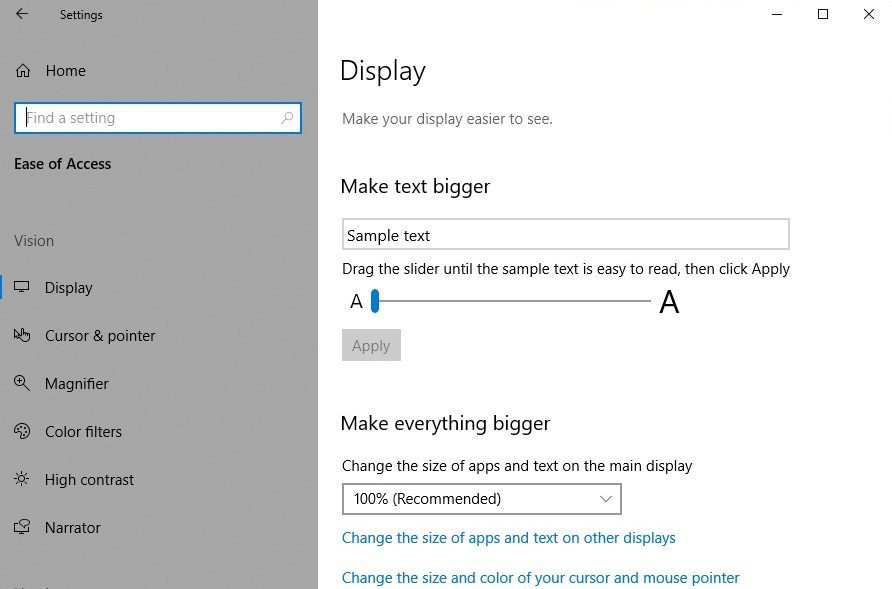This screenshot has height=589, width=892.
Task: Open Home via the house icon
Action: click(23, 71)
